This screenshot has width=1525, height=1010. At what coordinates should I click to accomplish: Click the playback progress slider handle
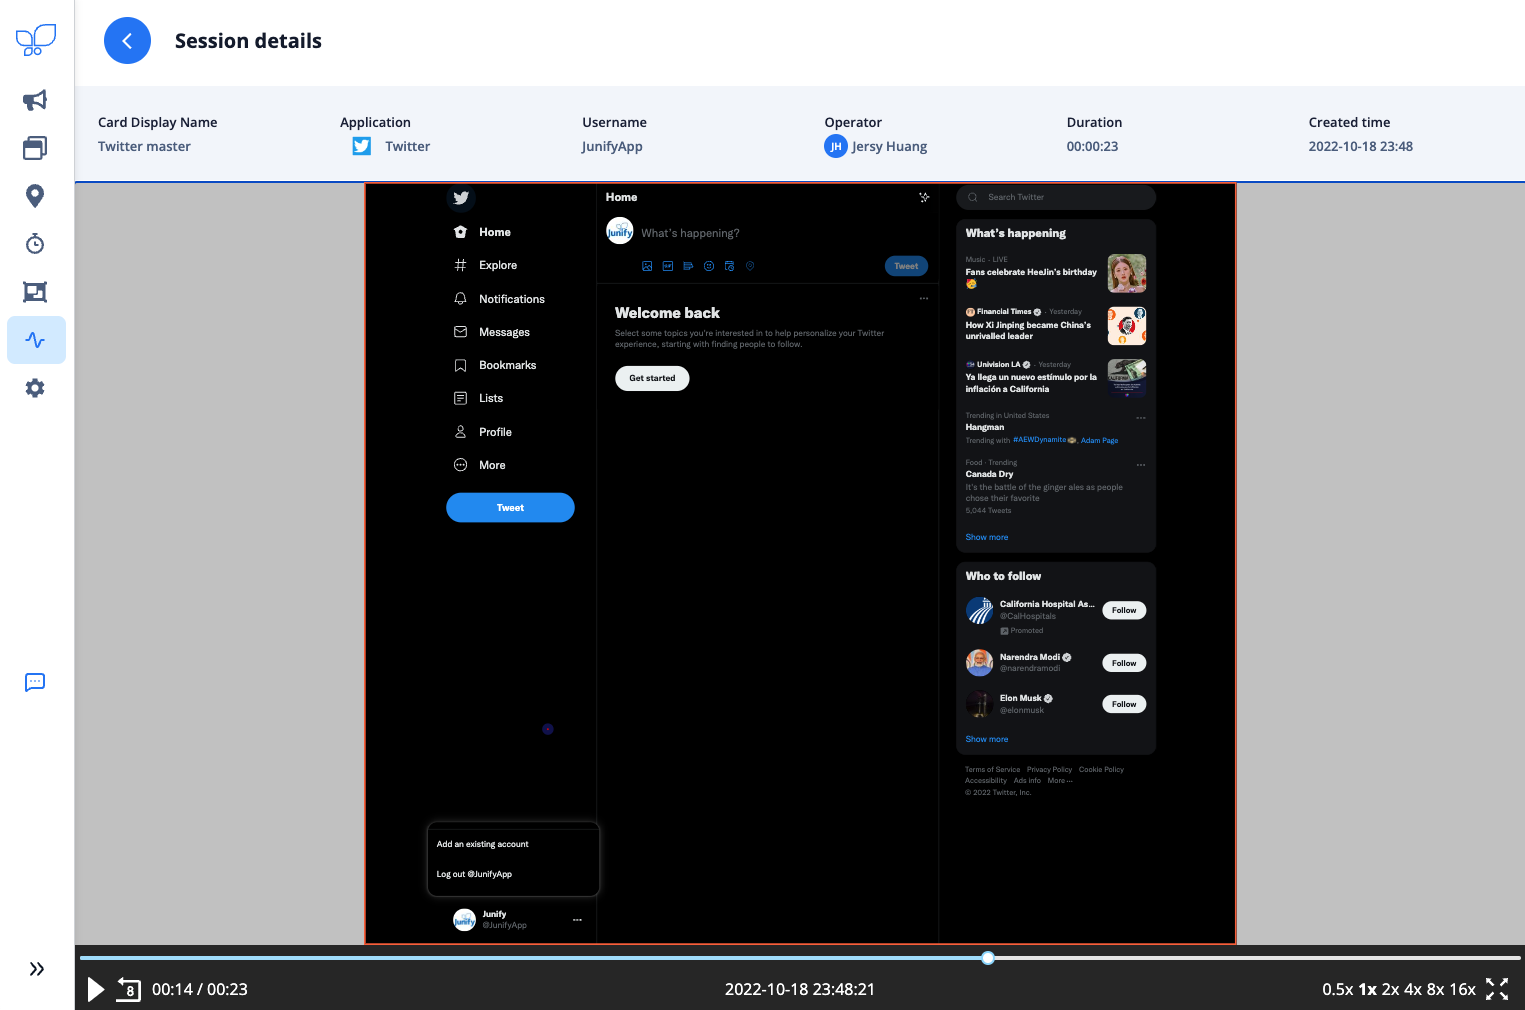pos(988,958)
